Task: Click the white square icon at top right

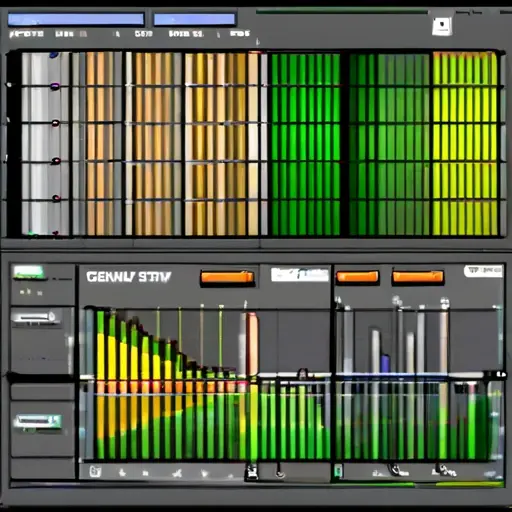Action: point(442,26)
